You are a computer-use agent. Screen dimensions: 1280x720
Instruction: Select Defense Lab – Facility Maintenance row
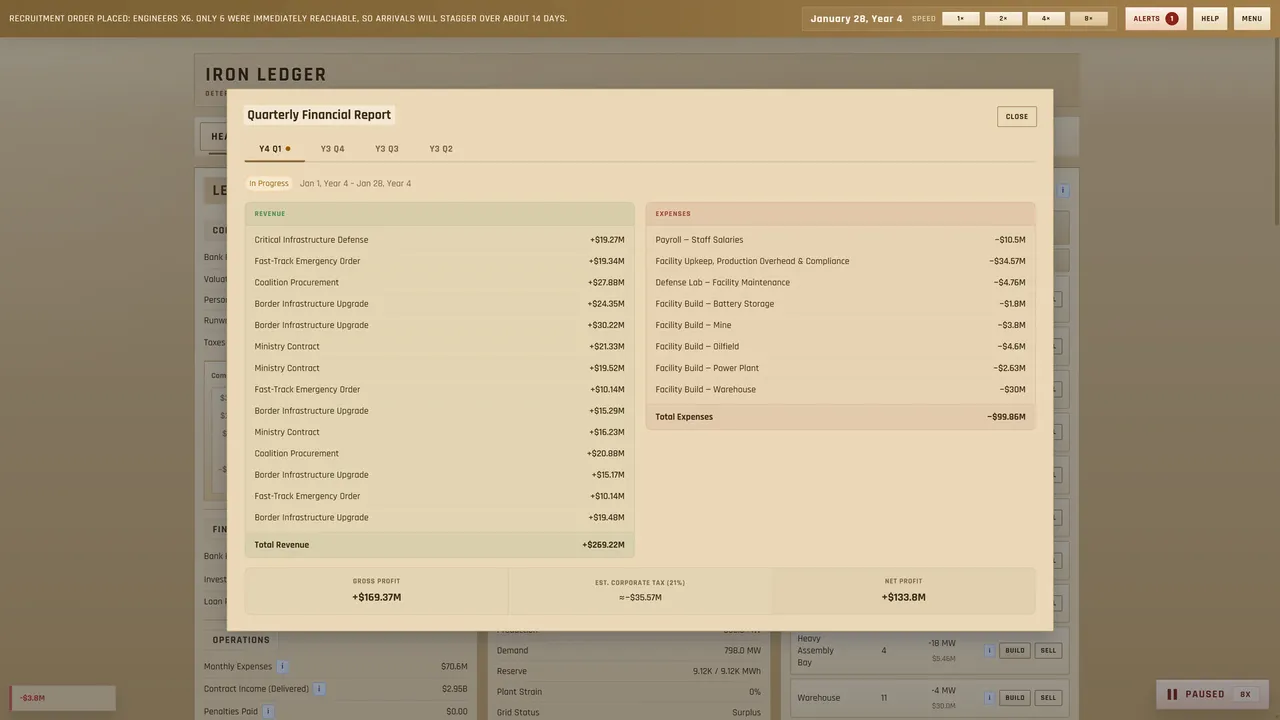[840, 283]
